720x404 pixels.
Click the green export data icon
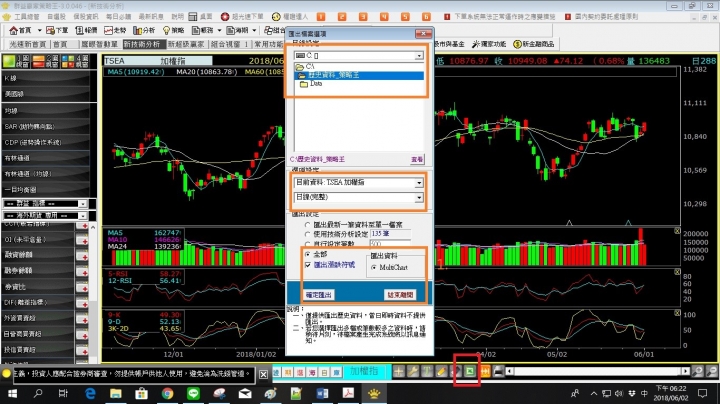(x=470, y=371)
